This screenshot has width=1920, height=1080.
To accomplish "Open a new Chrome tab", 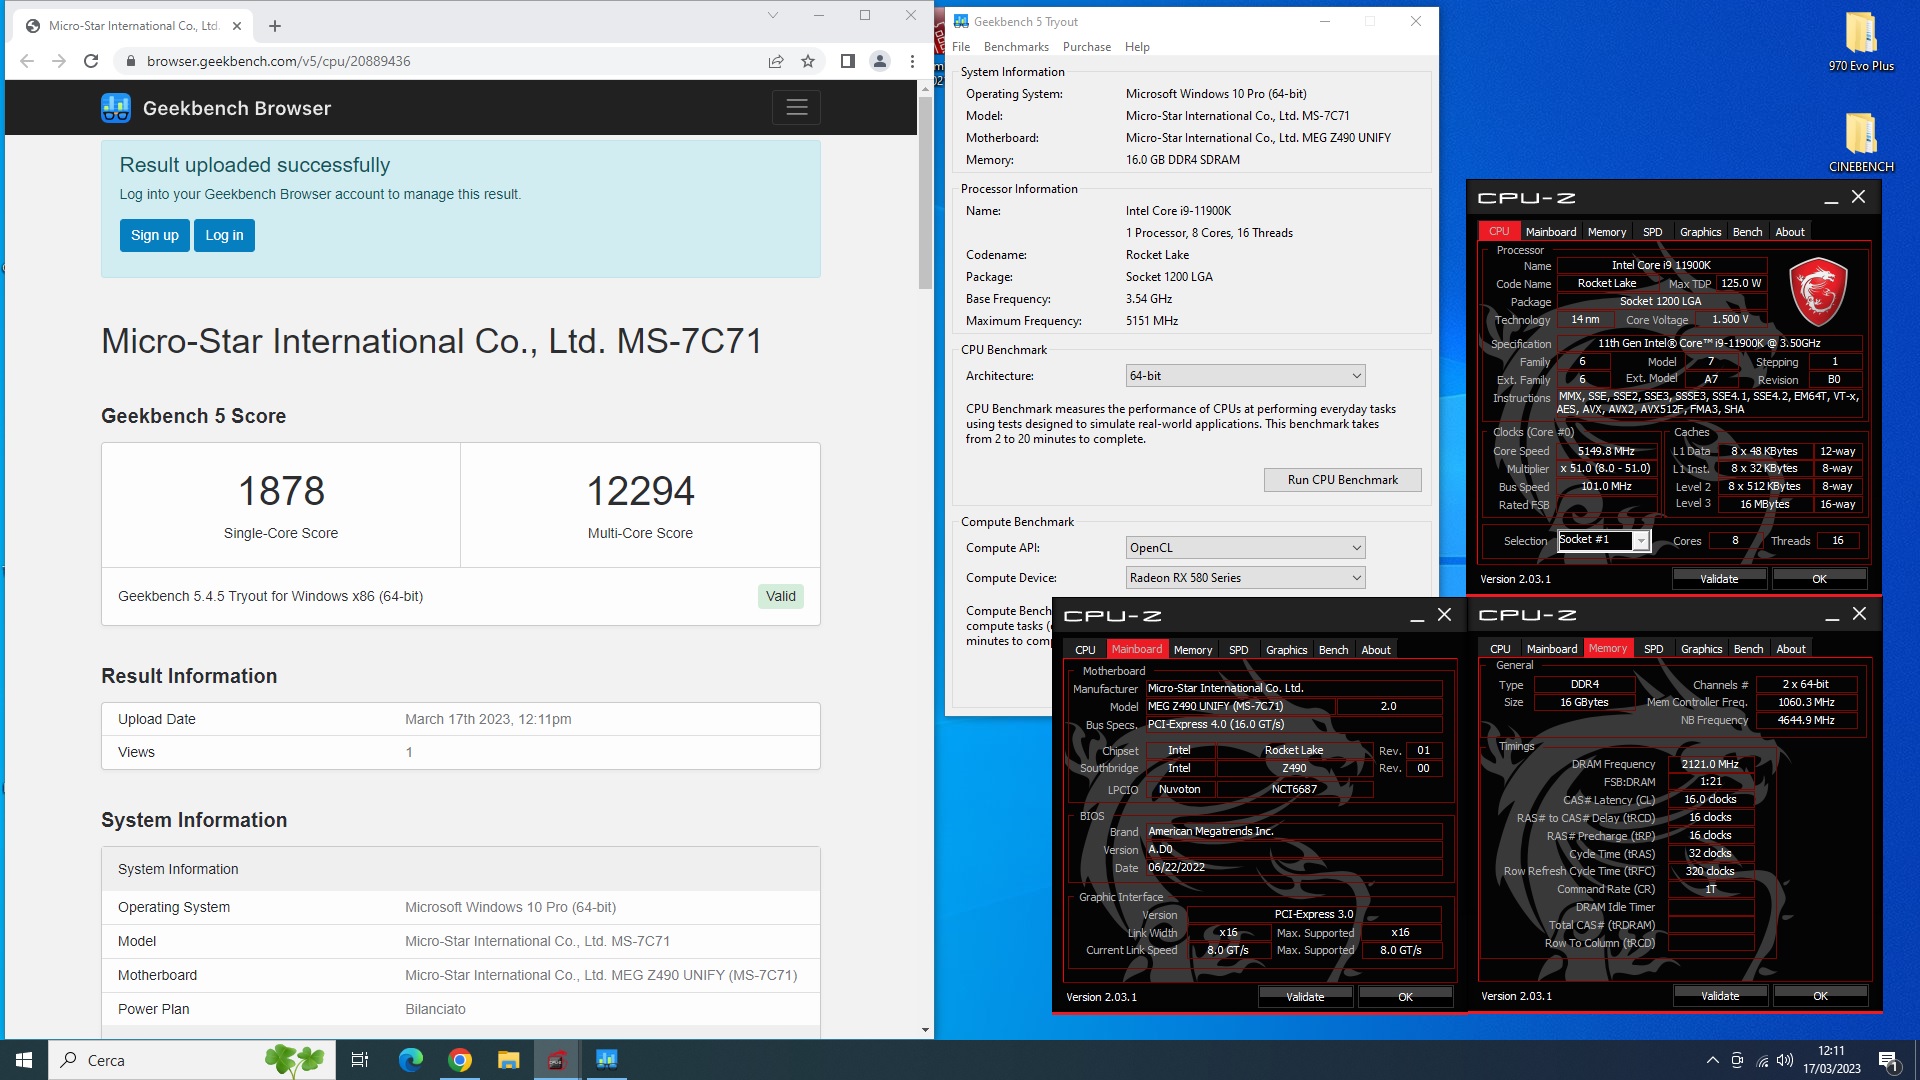I will [275, 26].
